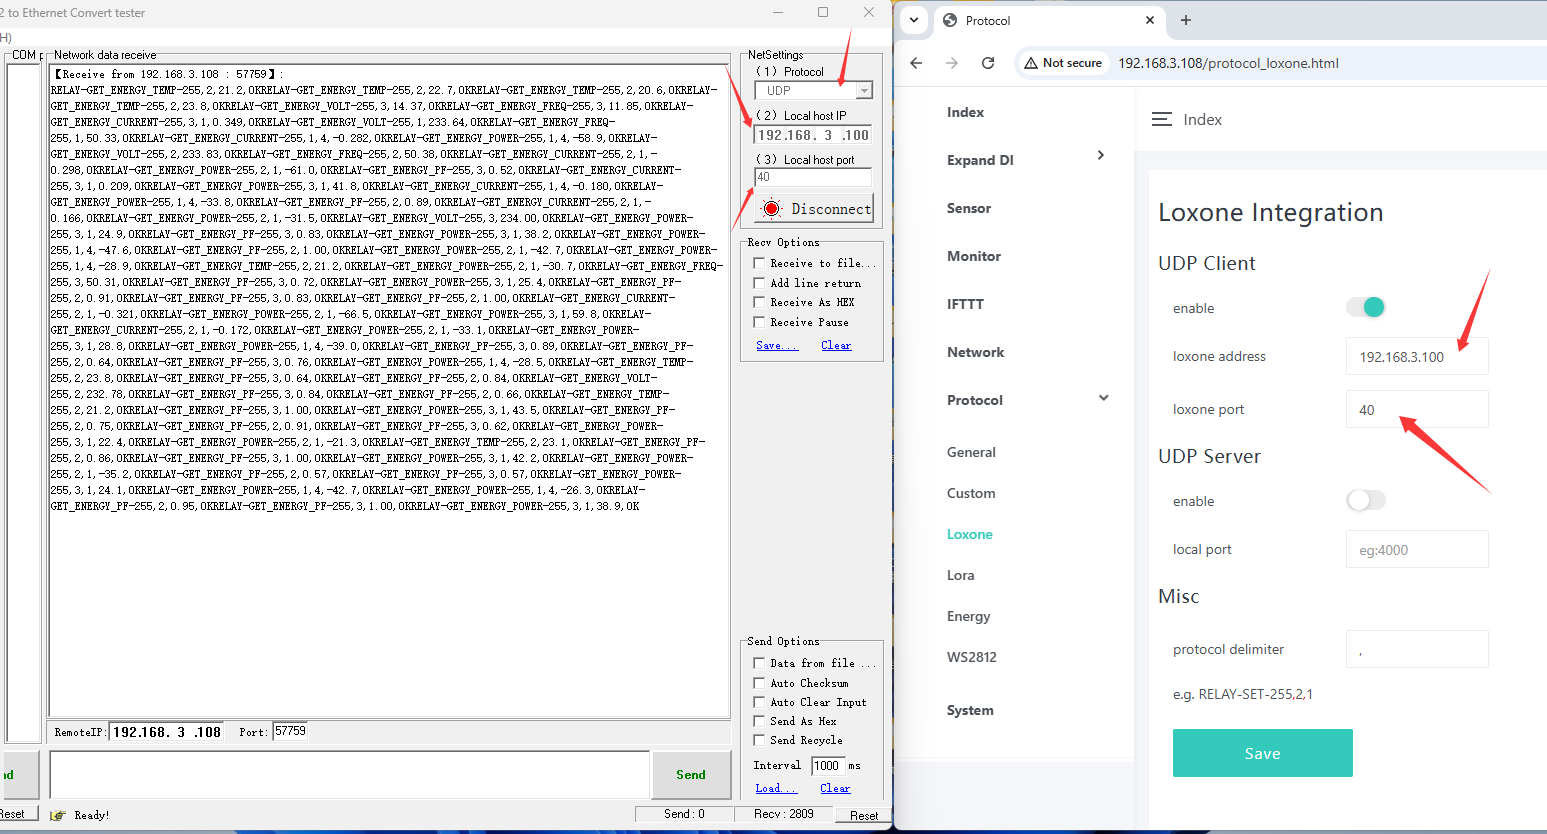
Task: Click the loxone port input field
Action: tap(1417, 409)
